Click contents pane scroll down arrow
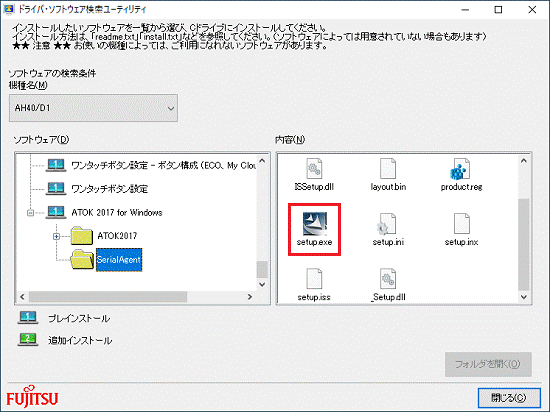This screenshot has height=412, width=550. [524, 297]
